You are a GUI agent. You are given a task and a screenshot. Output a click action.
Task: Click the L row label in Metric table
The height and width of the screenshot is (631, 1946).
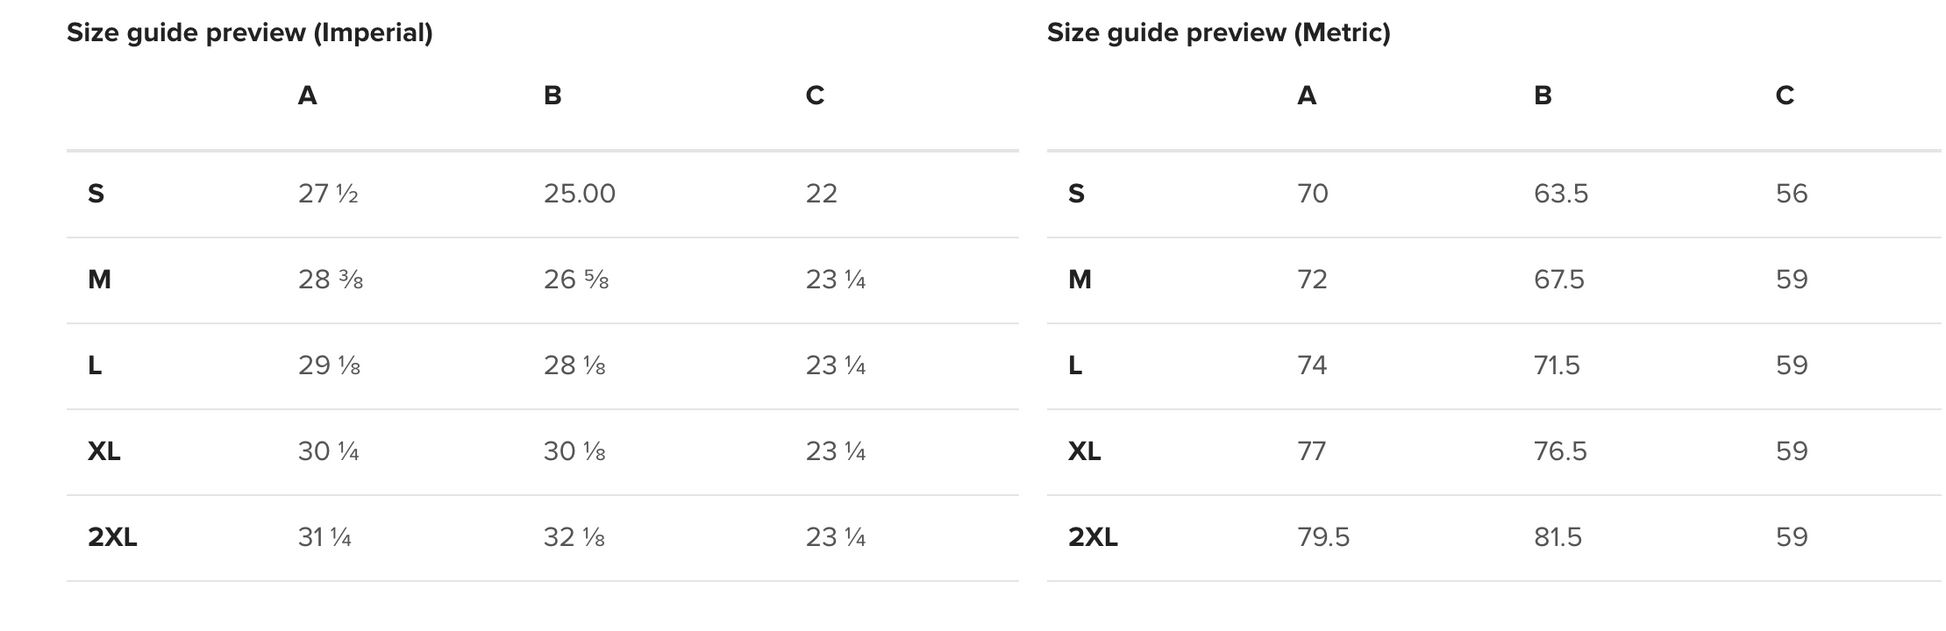click(x=1075, y=366)
